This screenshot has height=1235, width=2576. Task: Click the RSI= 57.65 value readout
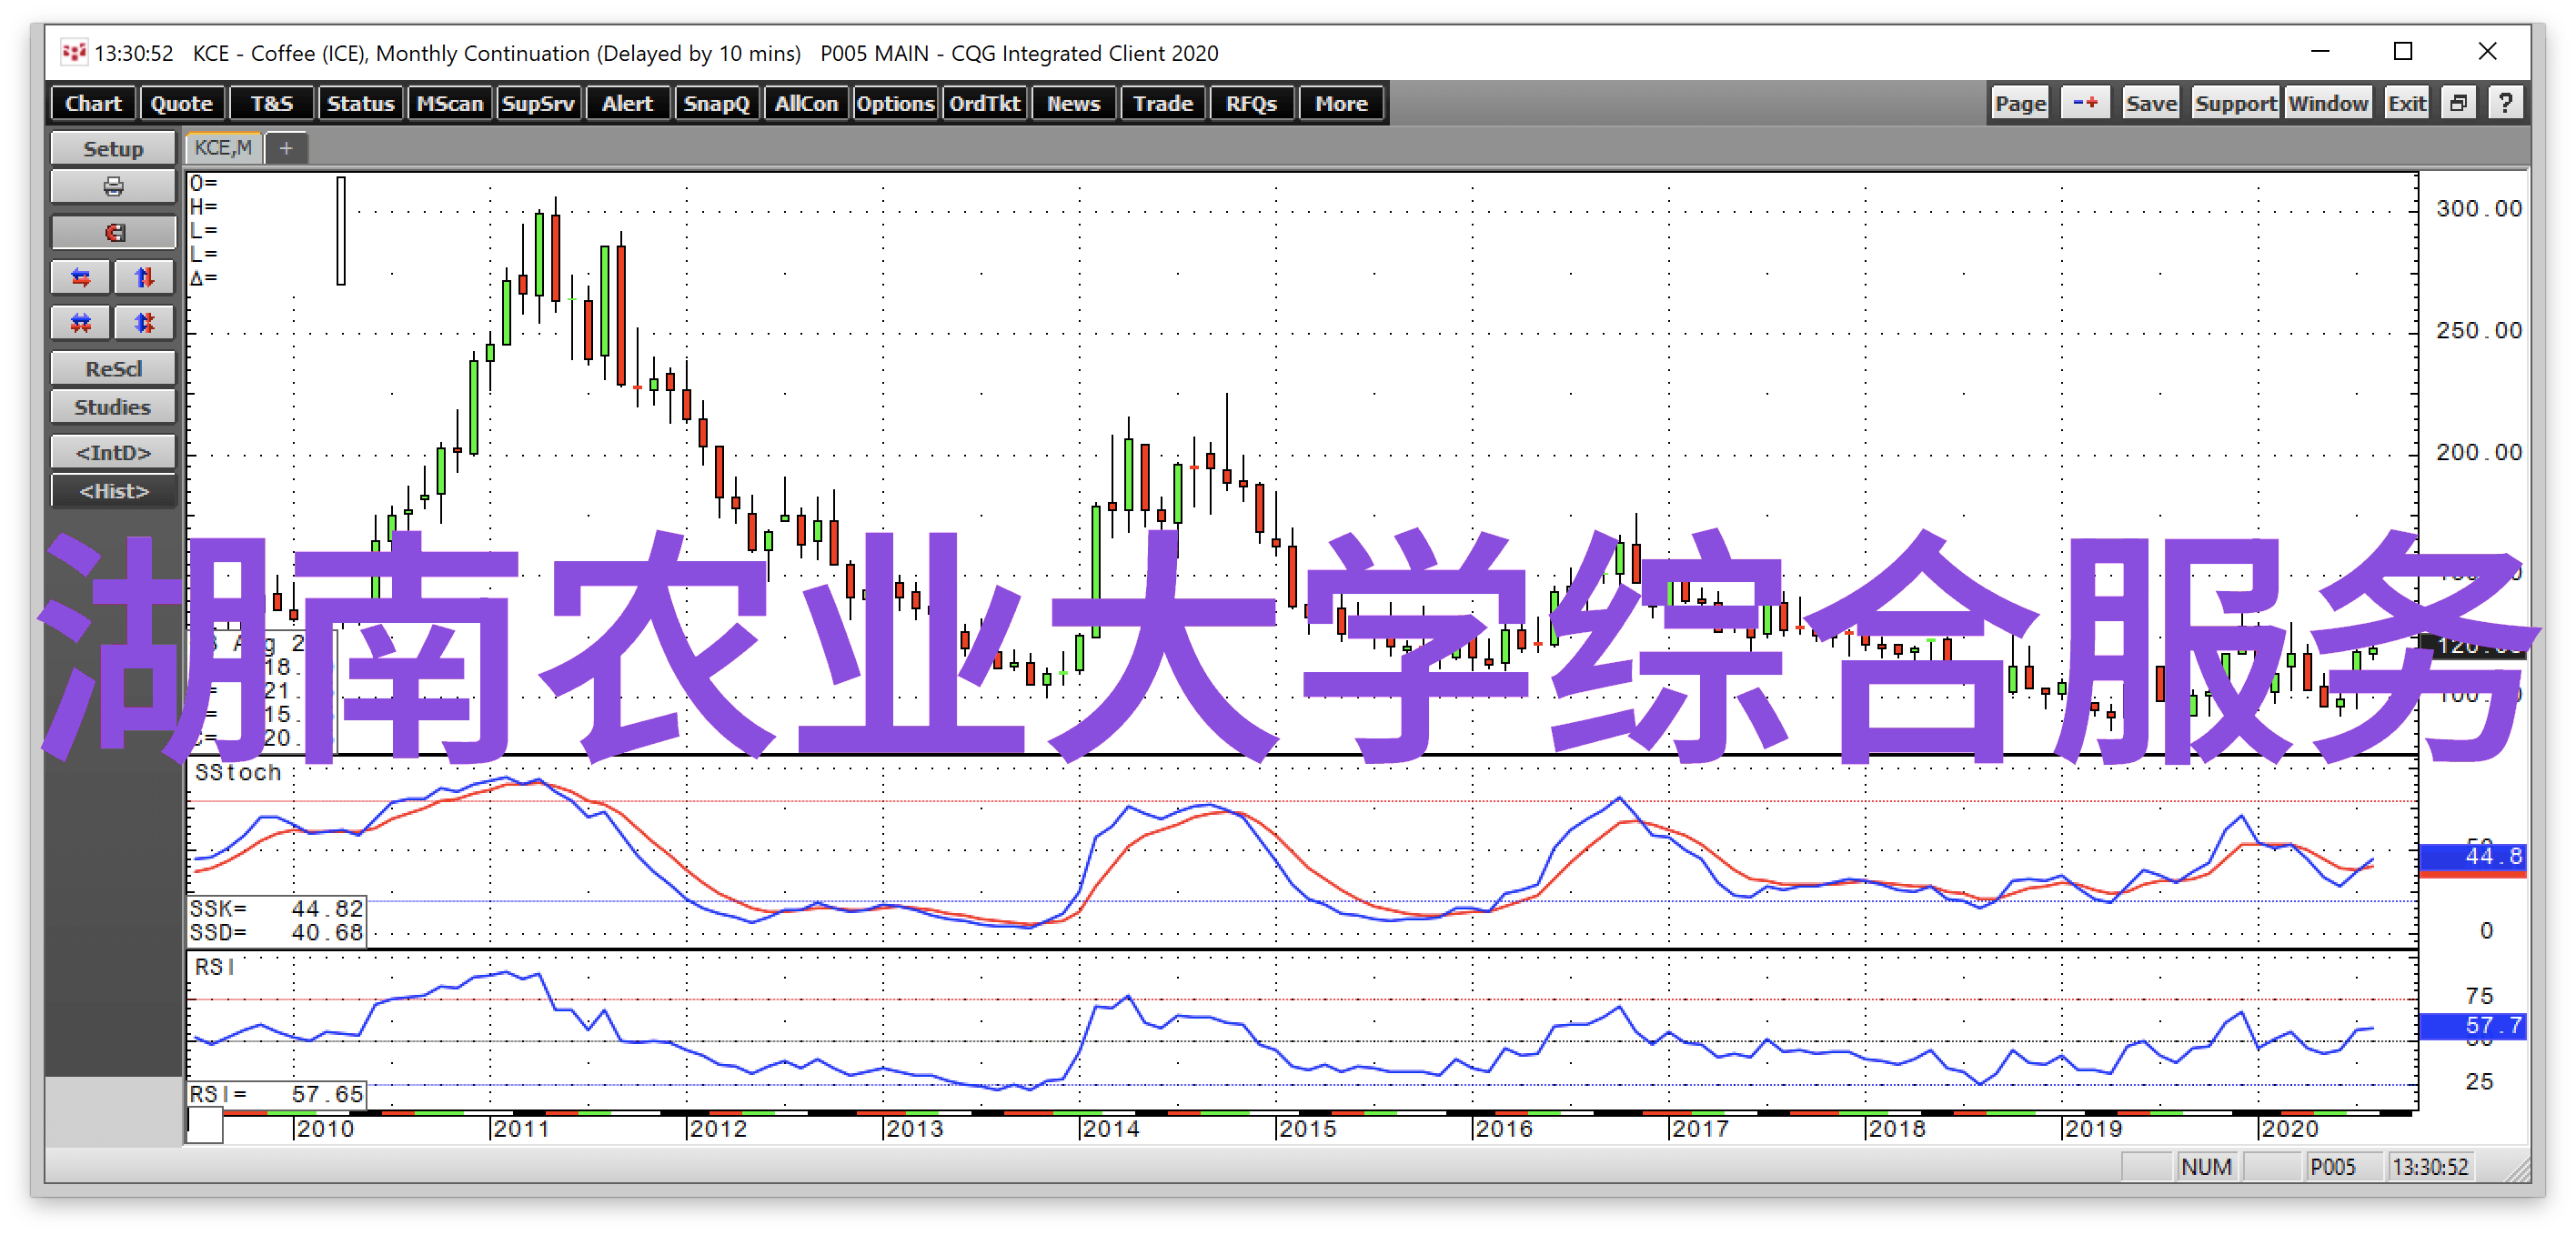276,1094
